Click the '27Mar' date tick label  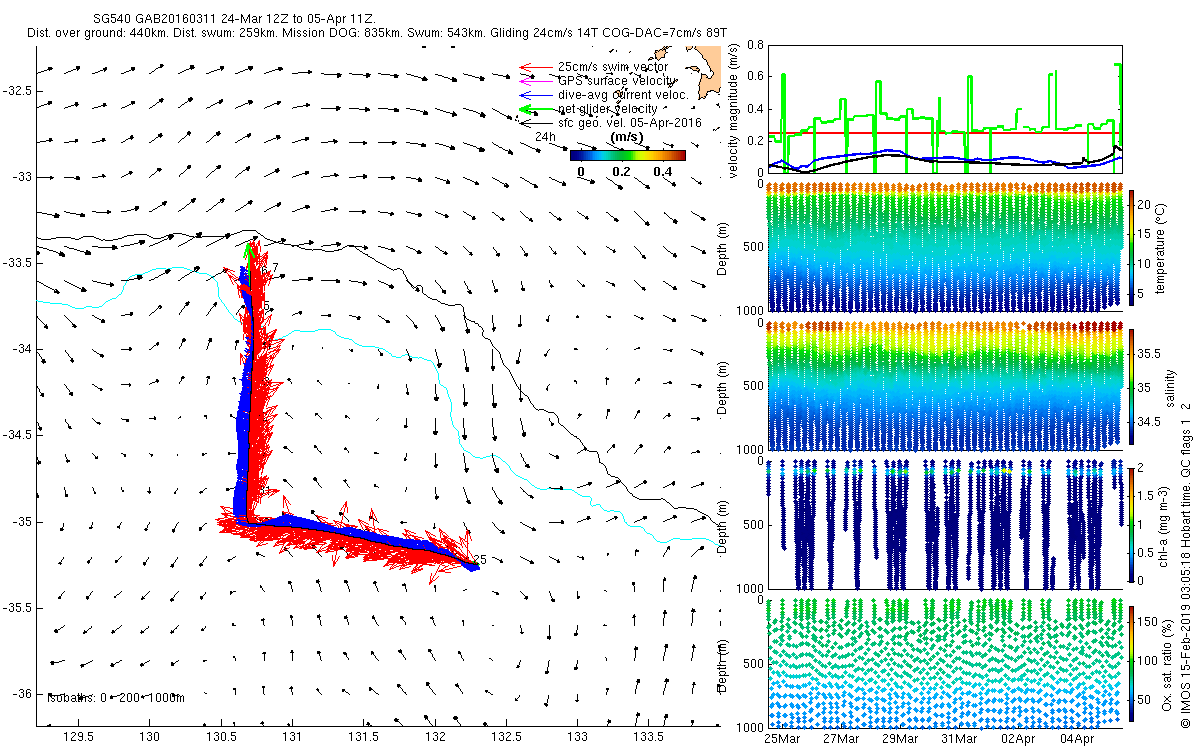coord(841,739)
